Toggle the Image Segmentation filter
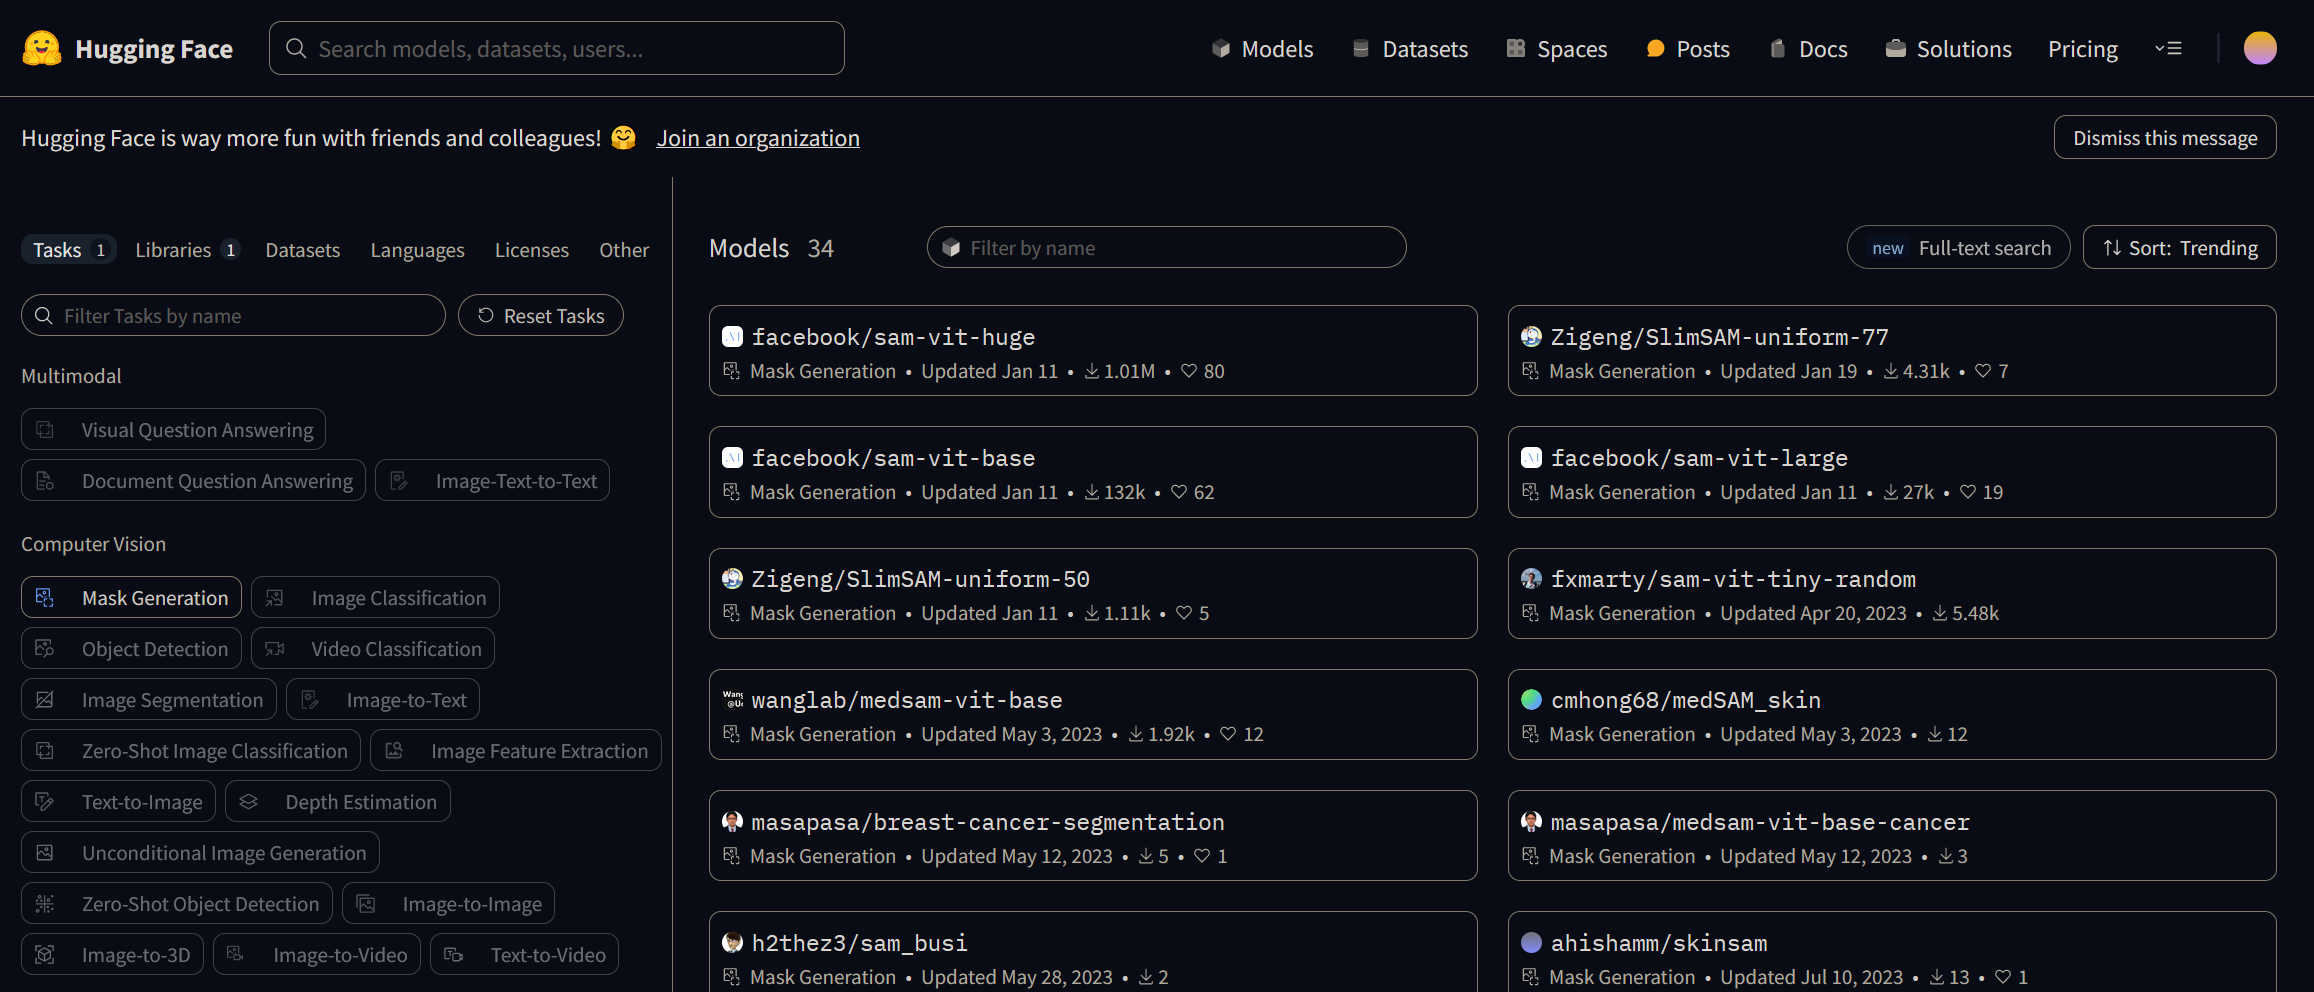 pos(149,700)
